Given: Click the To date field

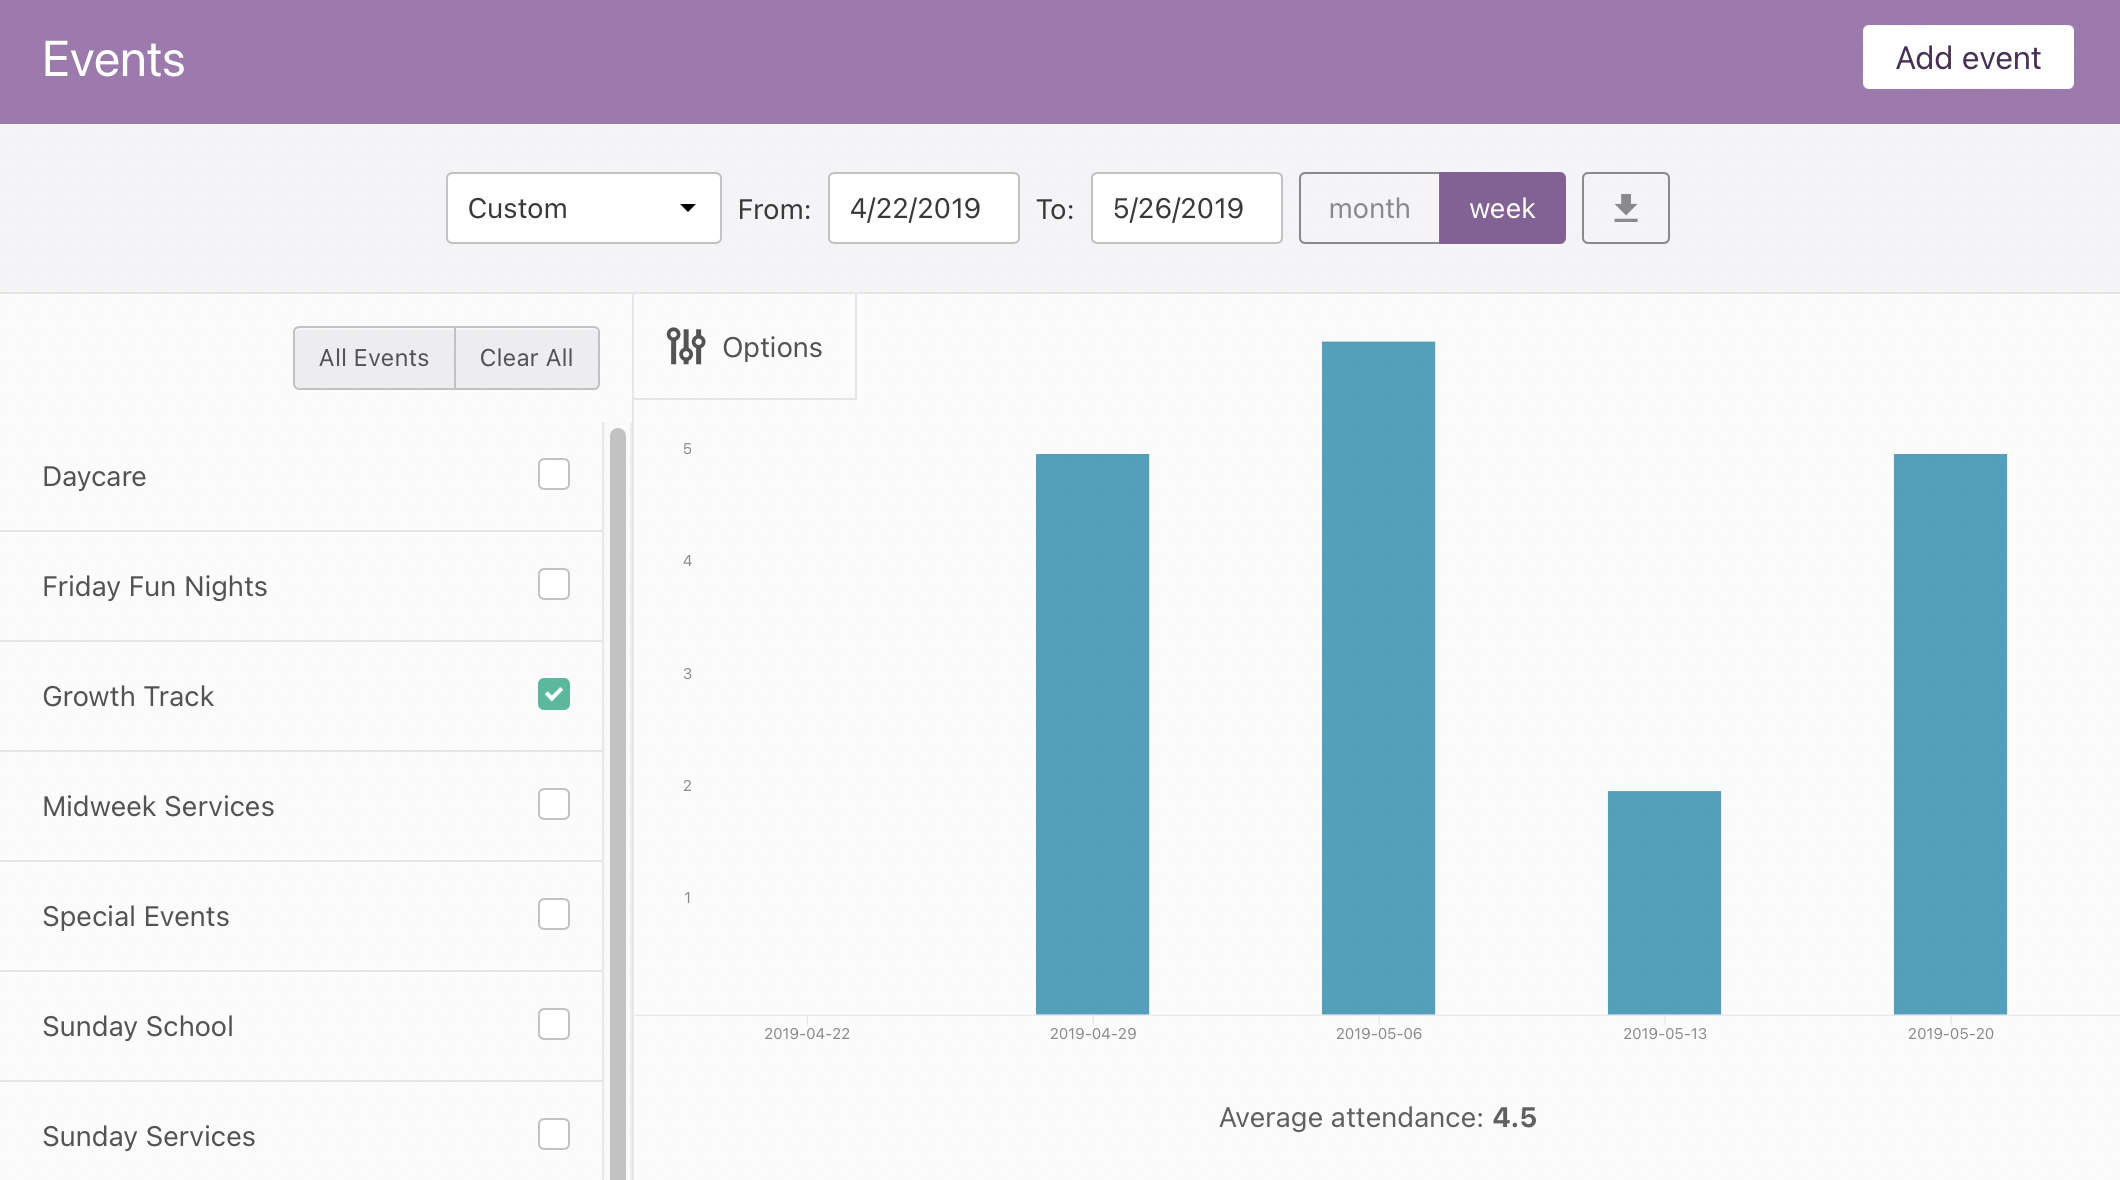Looking at the screenshot, I should 1186,208.
